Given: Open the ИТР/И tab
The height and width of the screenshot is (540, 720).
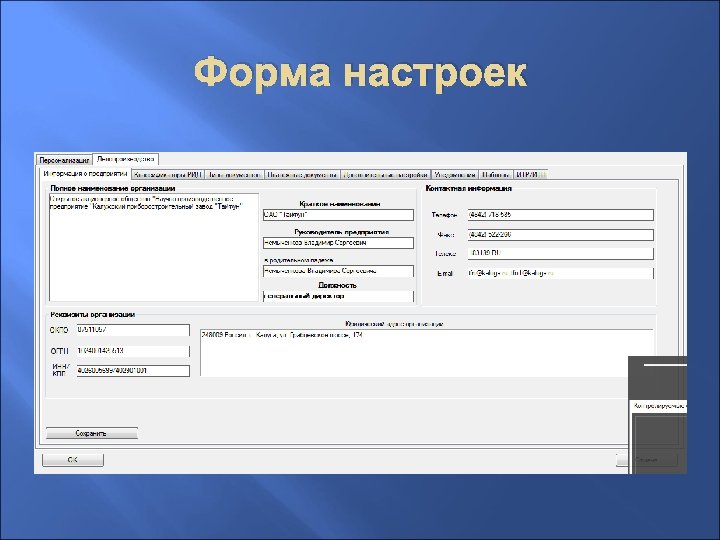Looking at the screenshot, I should click(x=531, y=174).
